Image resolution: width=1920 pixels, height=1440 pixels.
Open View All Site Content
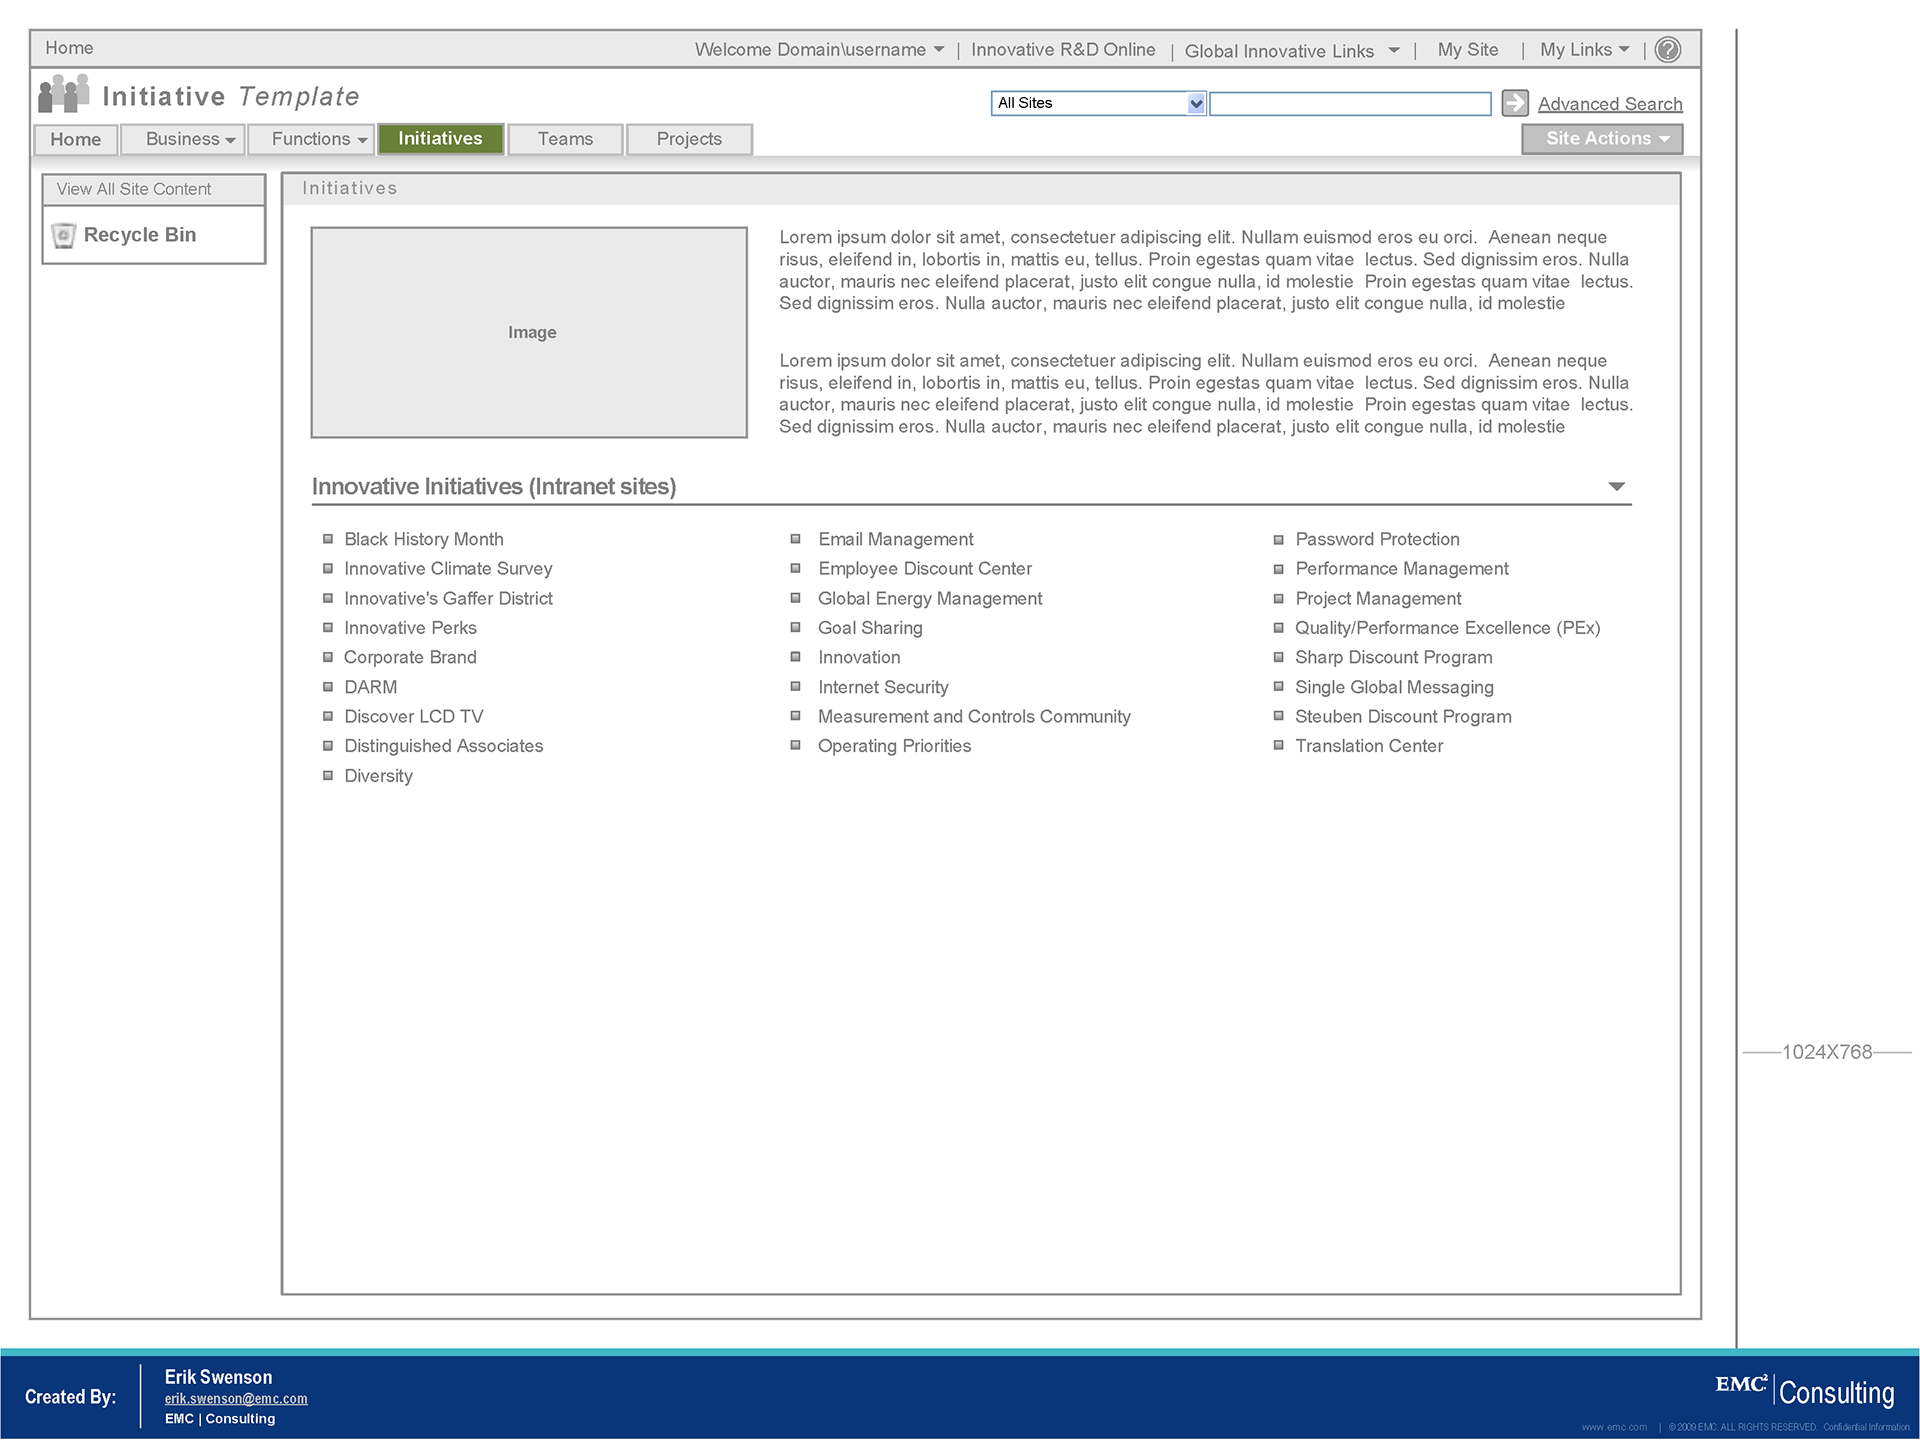tap(134, 189)
